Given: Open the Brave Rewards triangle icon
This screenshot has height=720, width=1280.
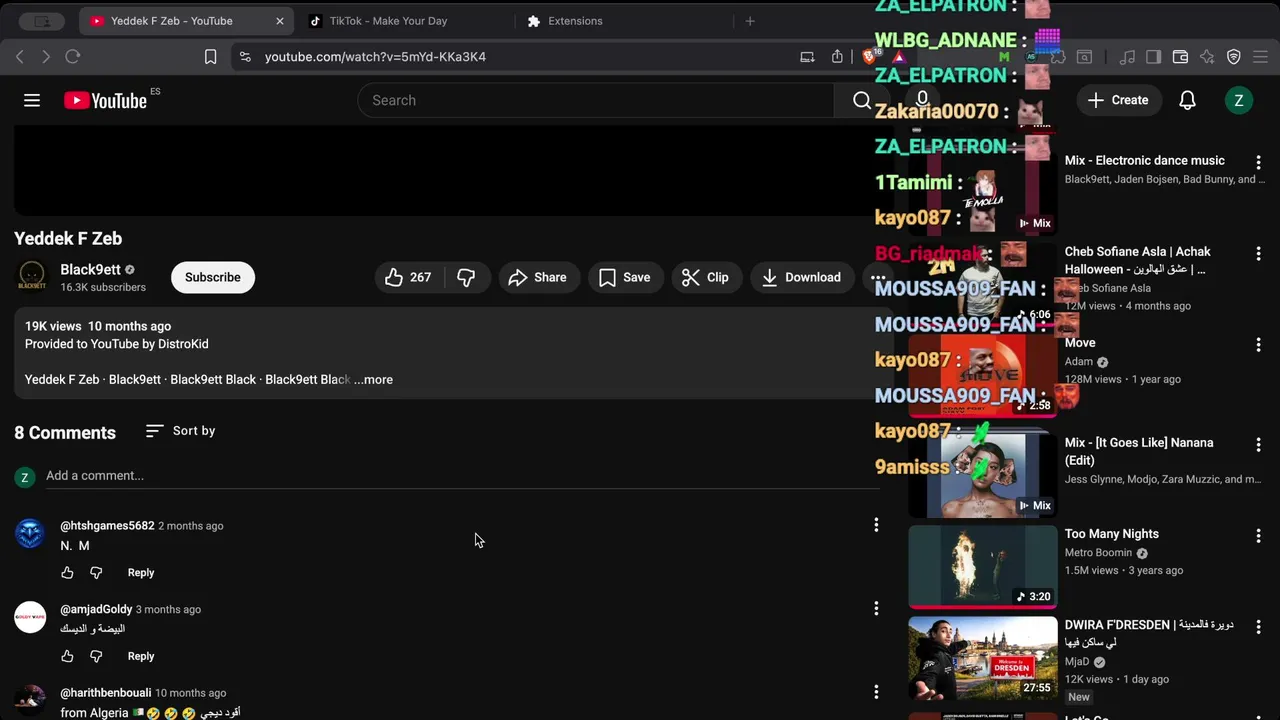Looking at the screenshot, I should coord(899,57).
